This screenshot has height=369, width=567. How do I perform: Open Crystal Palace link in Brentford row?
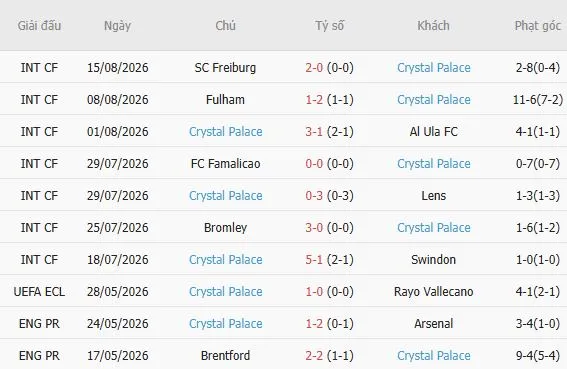434,356
